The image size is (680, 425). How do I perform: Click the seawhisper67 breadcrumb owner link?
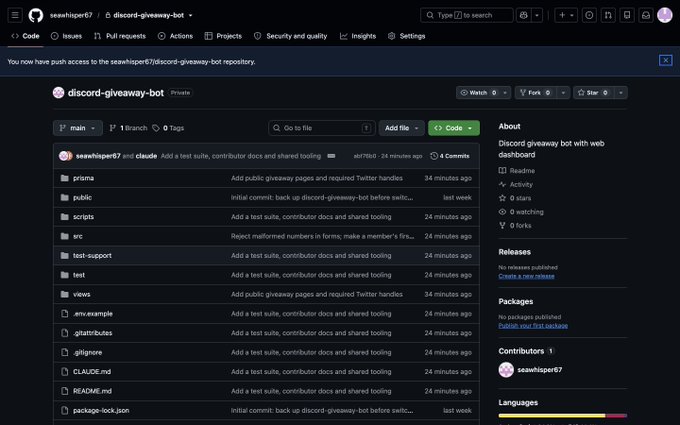click(71, 15)
